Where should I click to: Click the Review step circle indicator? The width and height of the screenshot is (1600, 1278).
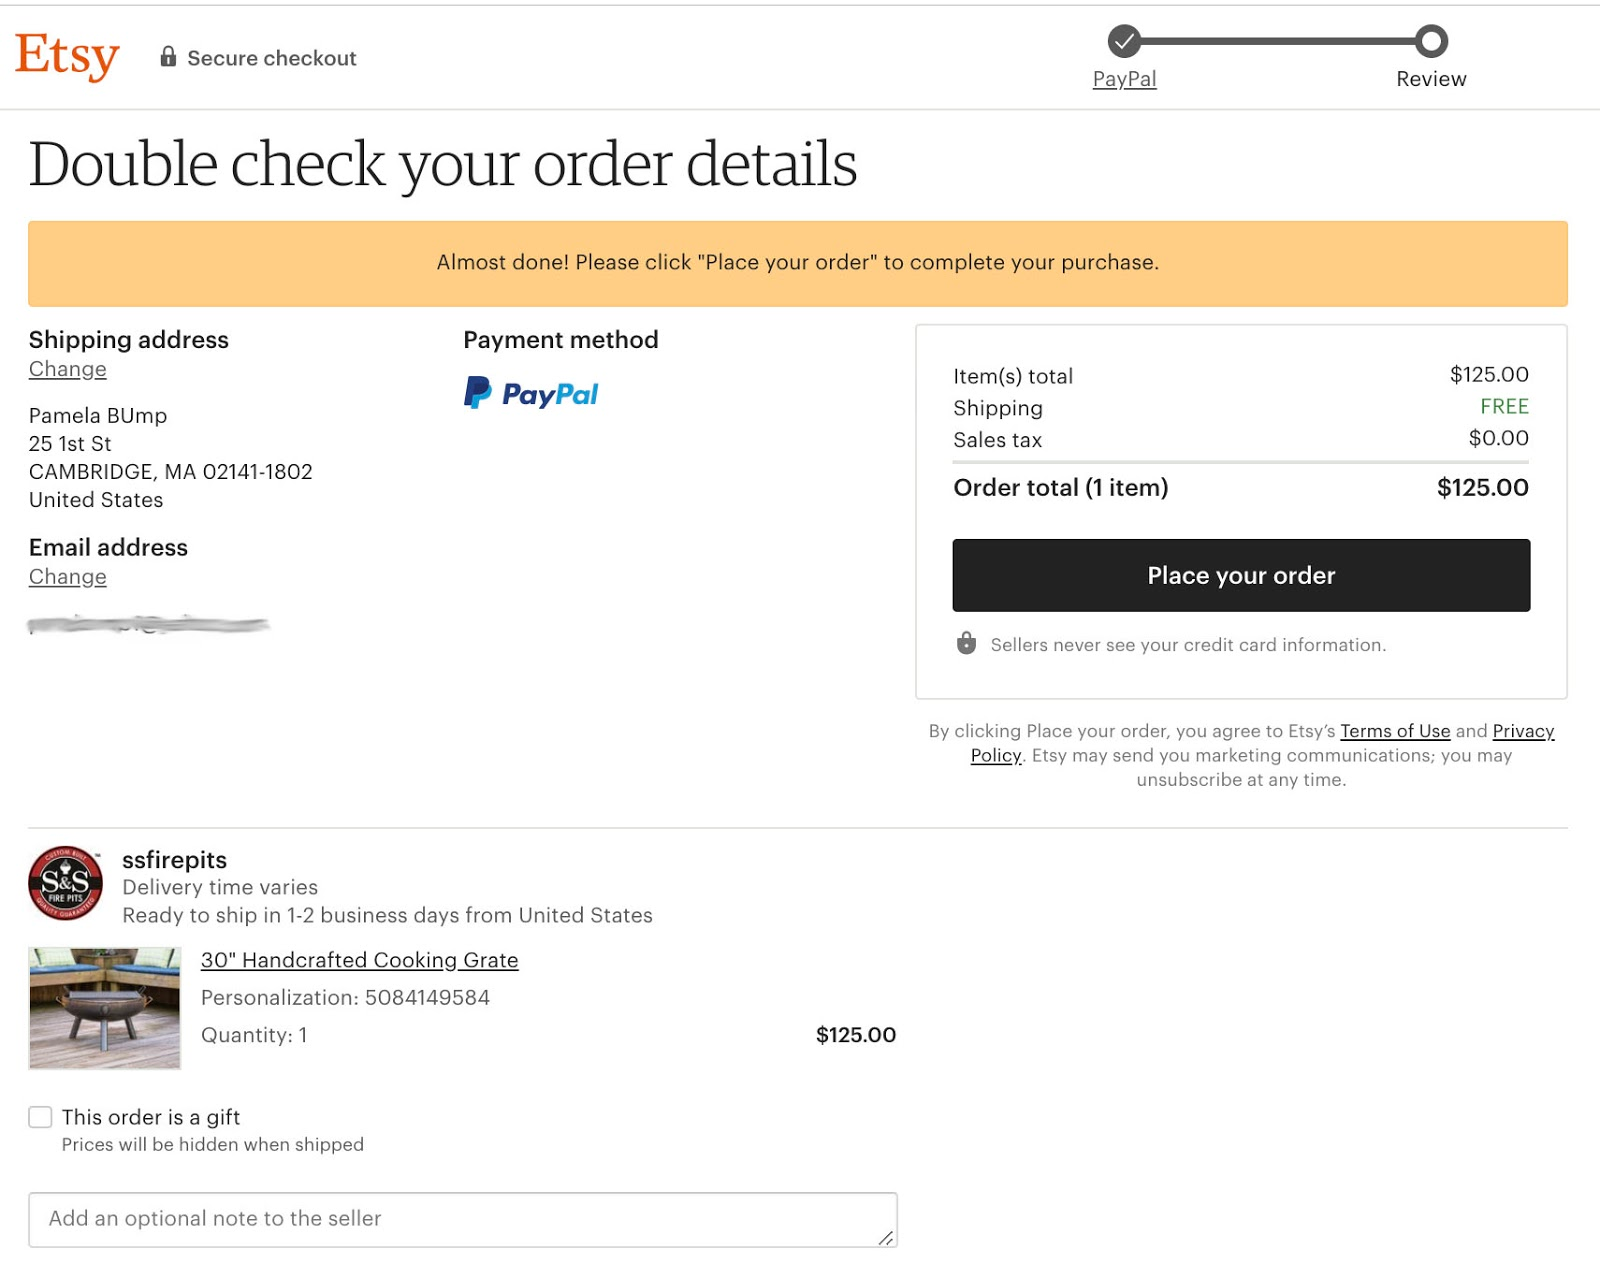[x=1431, y=41]
